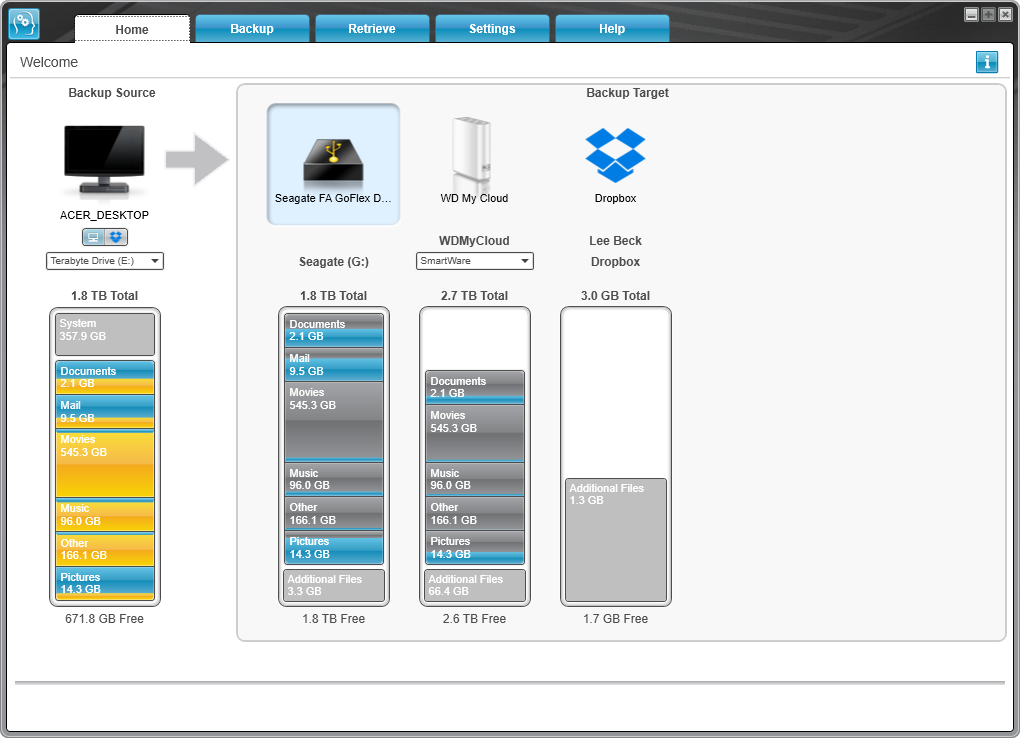
Task: Switch to the Home tab
Action: [132, 29]
